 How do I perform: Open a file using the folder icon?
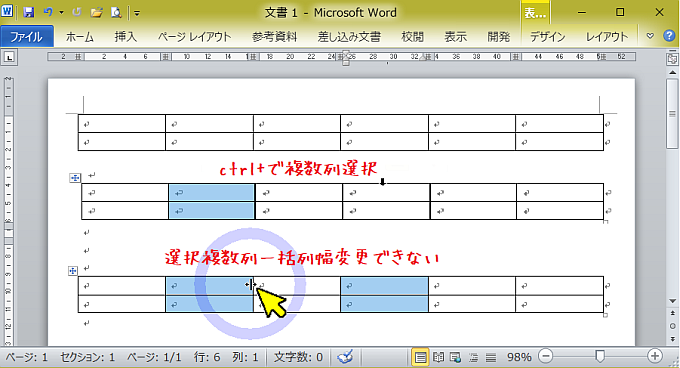click(97, 12)
